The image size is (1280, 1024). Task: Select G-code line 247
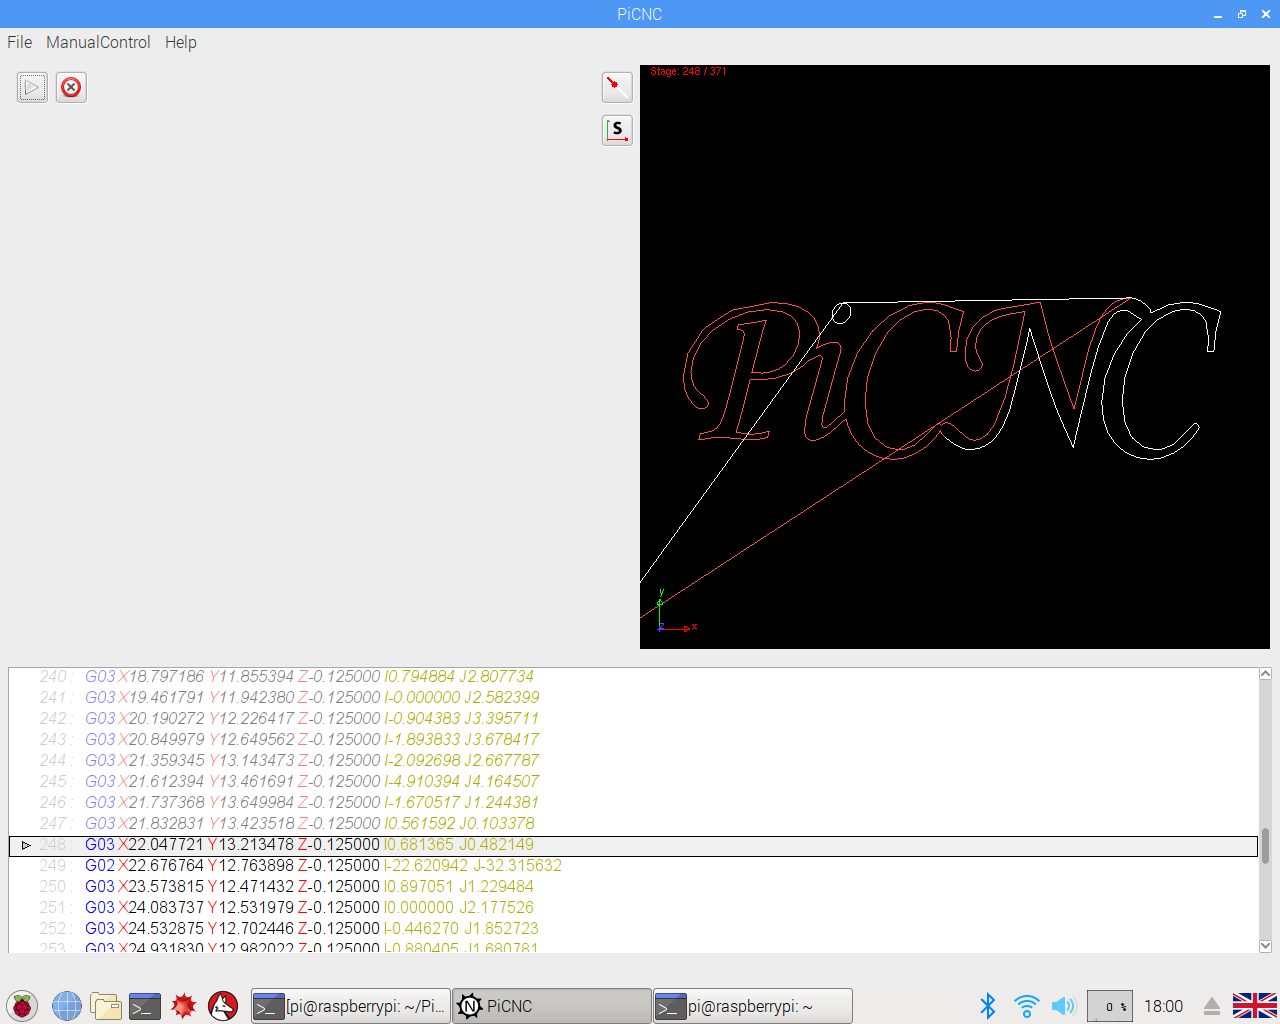pyautogui.click(x=633, y=824)
